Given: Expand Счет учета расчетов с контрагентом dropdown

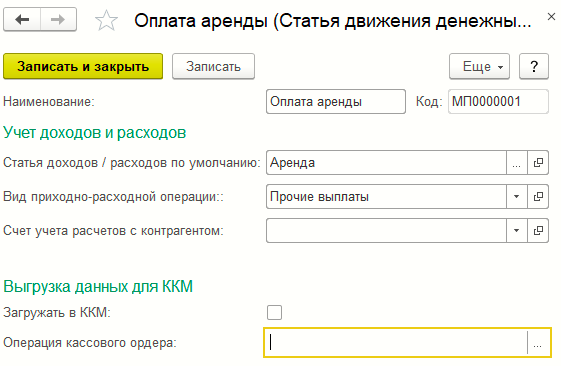Looking at the screenshot, I should click(517, 230).
